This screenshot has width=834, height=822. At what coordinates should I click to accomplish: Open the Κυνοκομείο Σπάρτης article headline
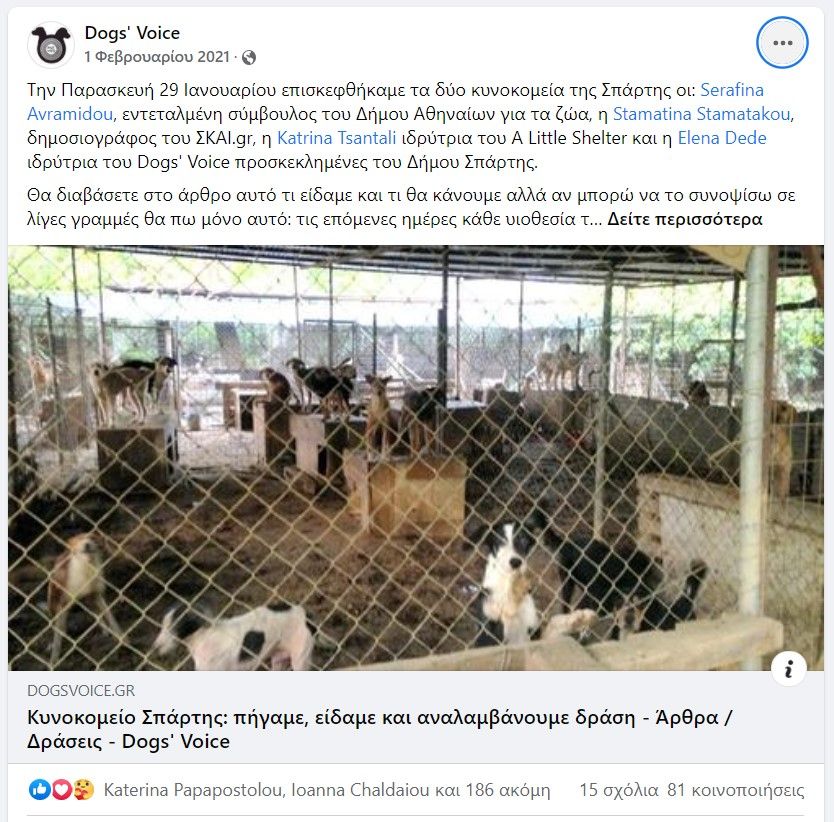point(380,729)
